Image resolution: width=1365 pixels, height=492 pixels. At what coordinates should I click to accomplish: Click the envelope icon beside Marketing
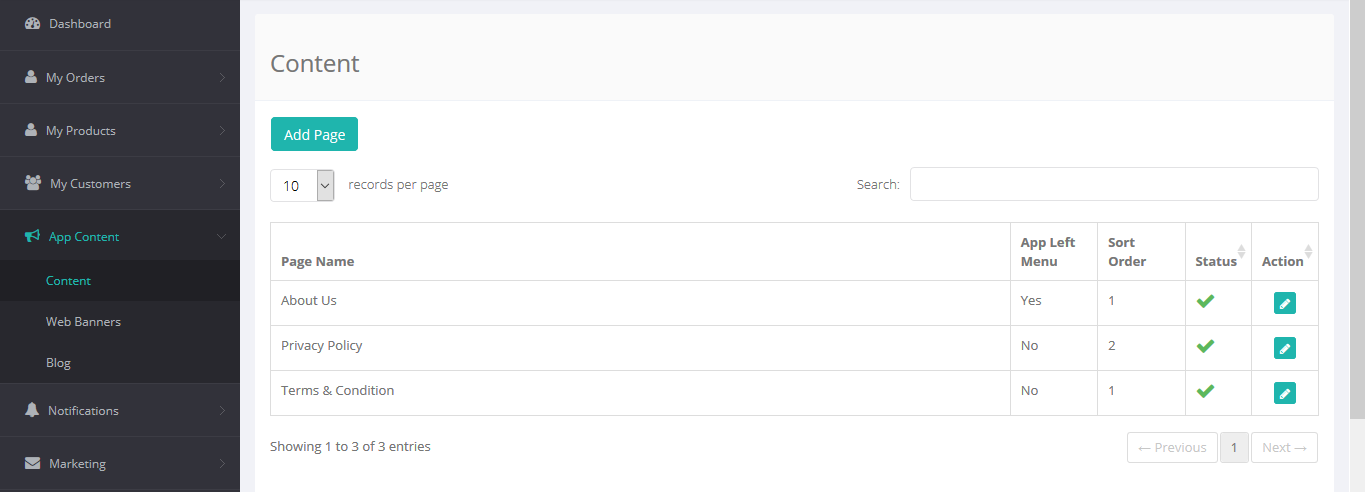coord(32,463)
